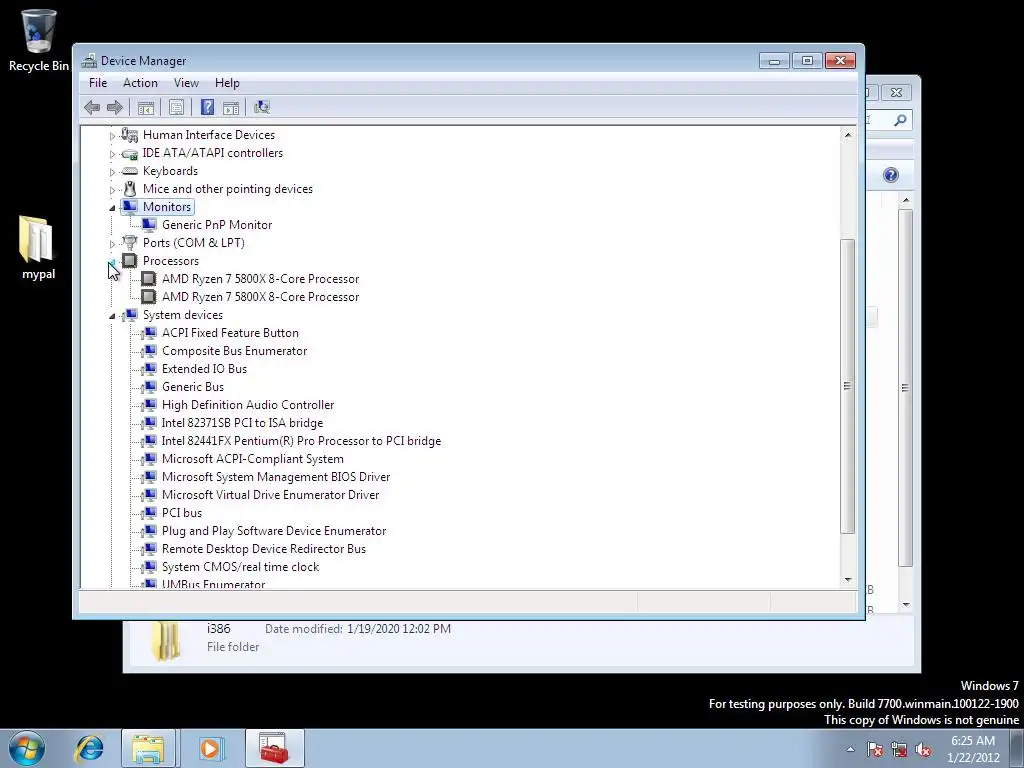Select Microsoft Virtual Drive Enumerator Driver
Viewport: 1024px width, 768px height.
pos(270,495)
